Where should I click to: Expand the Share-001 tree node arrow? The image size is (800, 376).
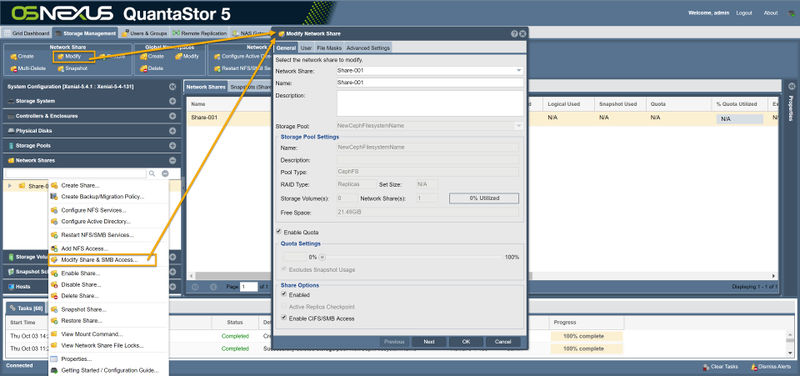tap(9, 186)
